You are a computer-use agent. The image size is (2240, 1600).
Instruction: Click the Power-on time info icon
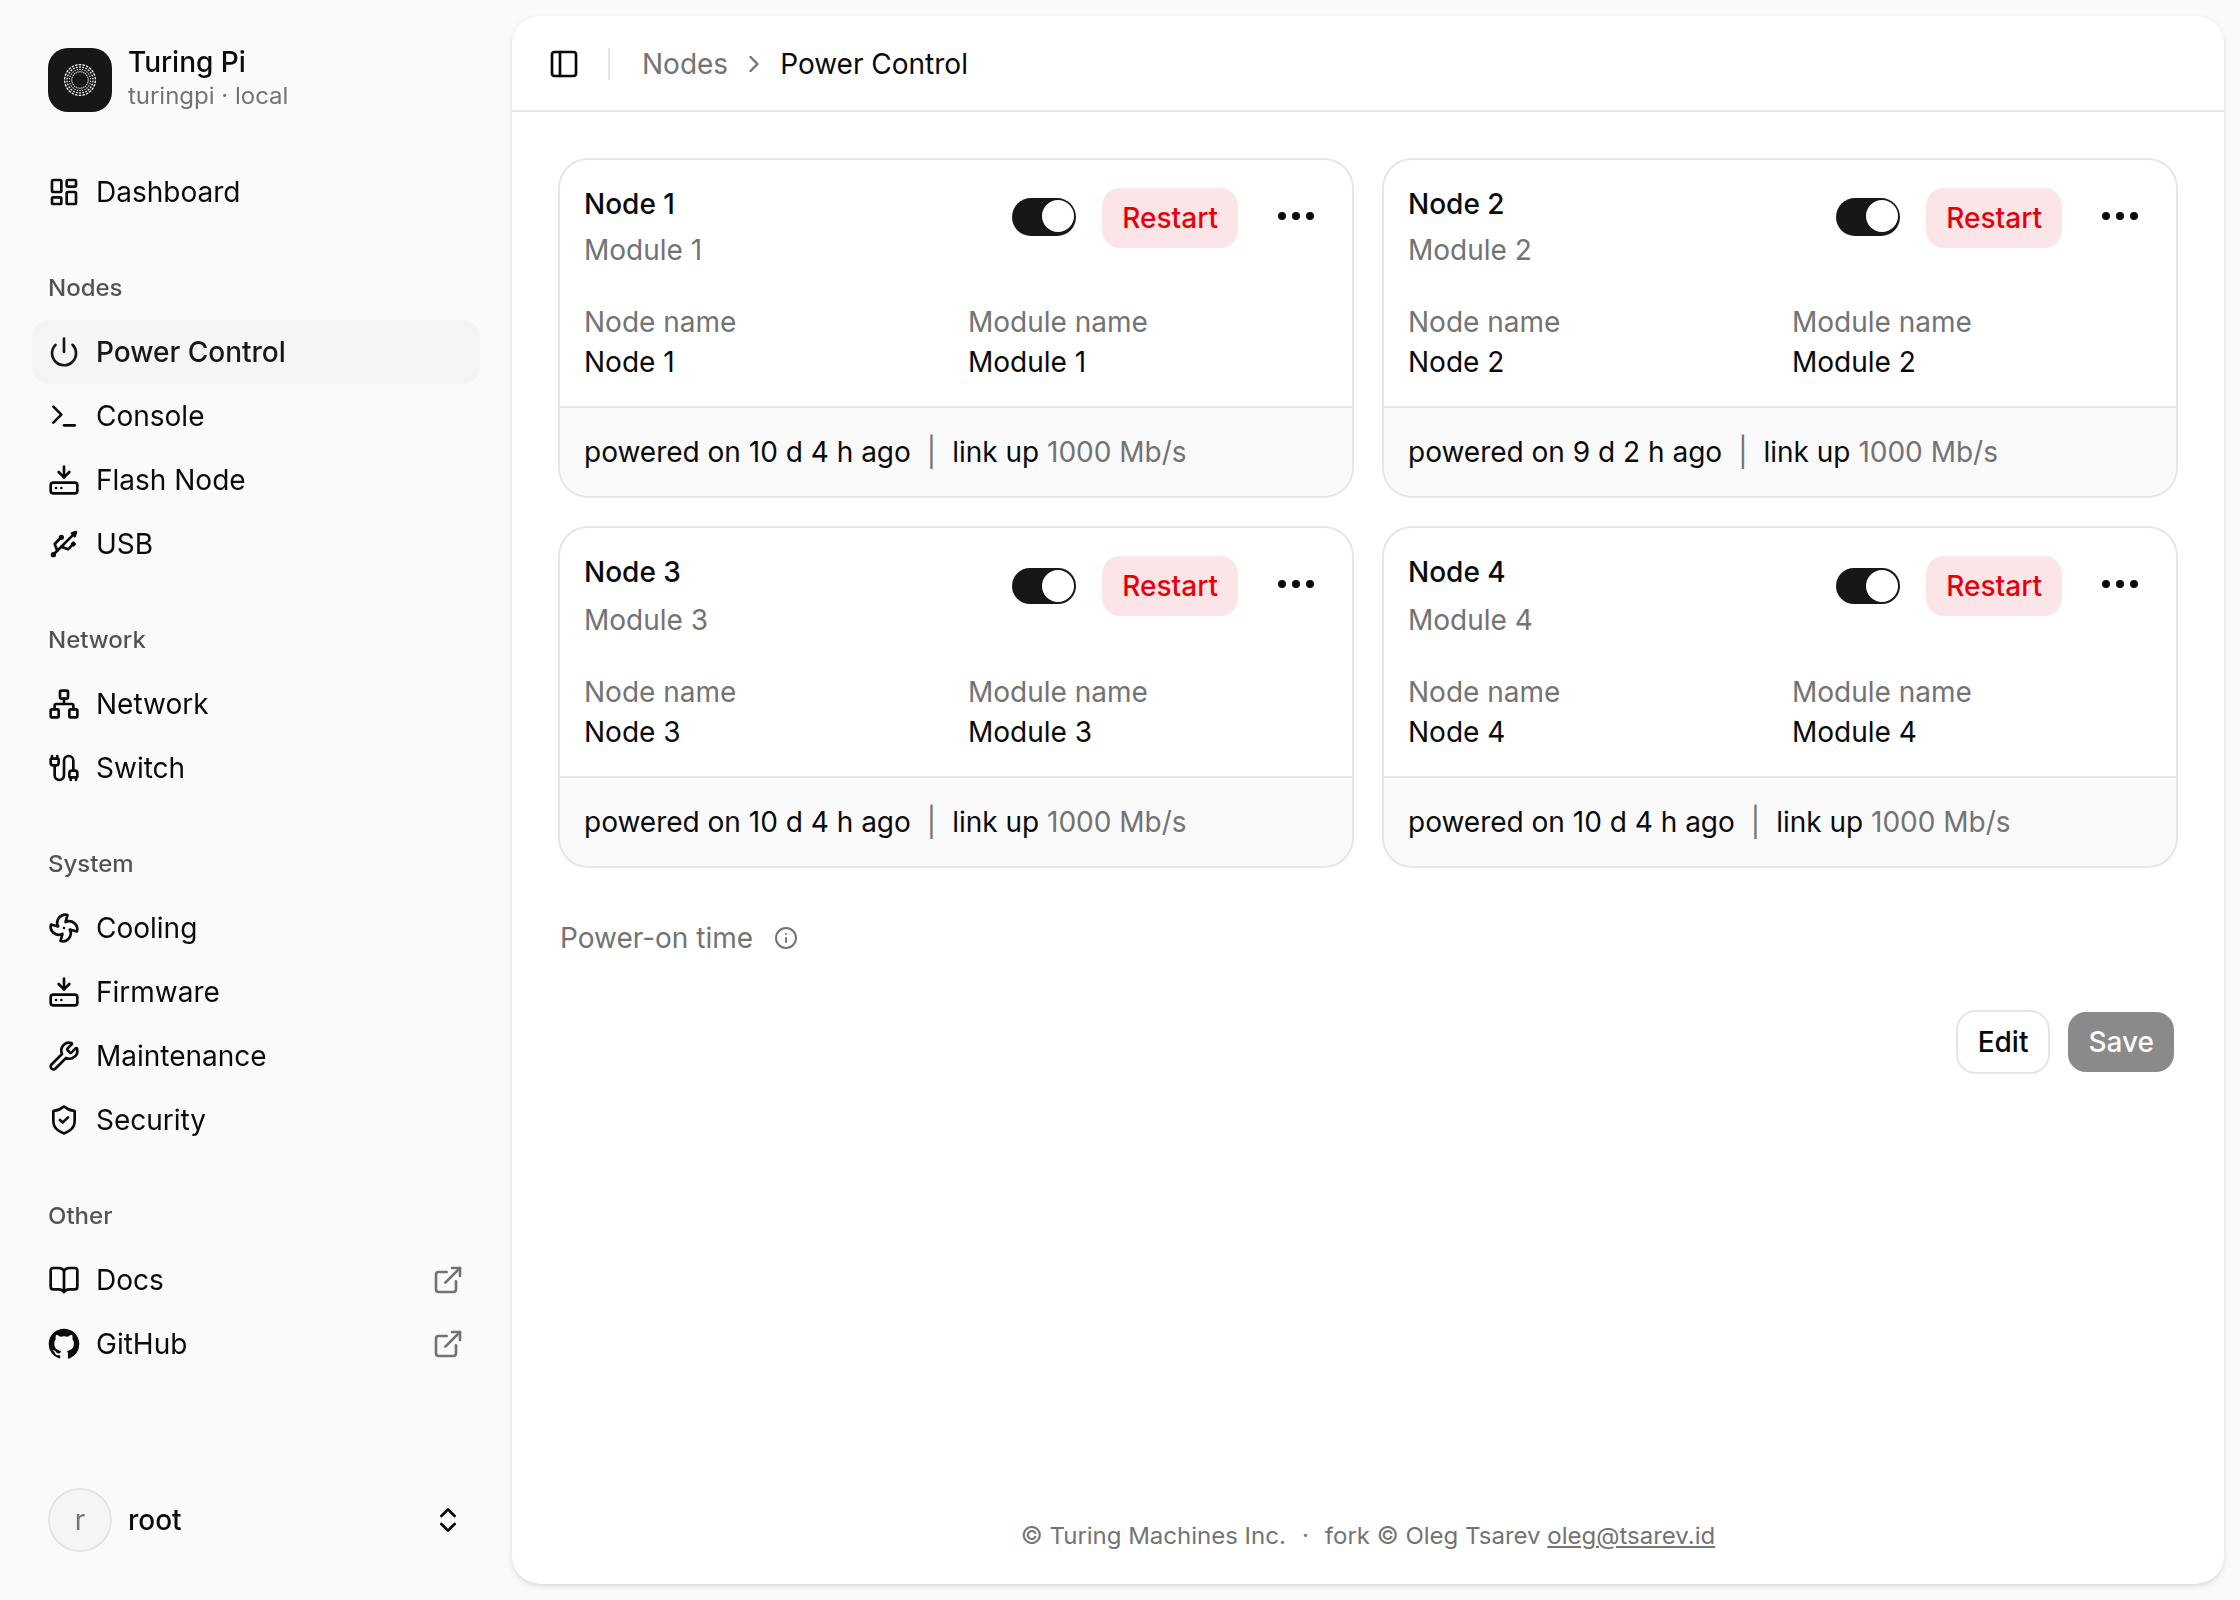coord(786,938)
